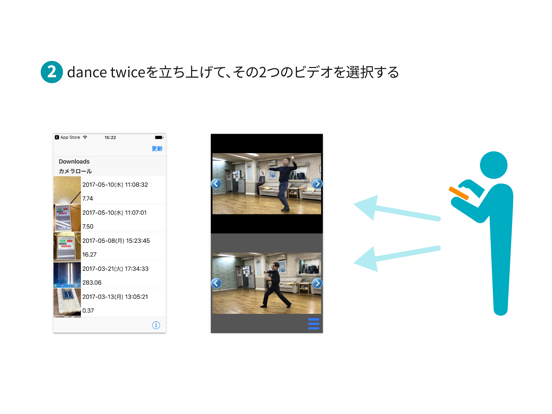Screen dimensions: 552x414
Task: Tap the 15:22 status bar clock
Action: click(110, 137)
